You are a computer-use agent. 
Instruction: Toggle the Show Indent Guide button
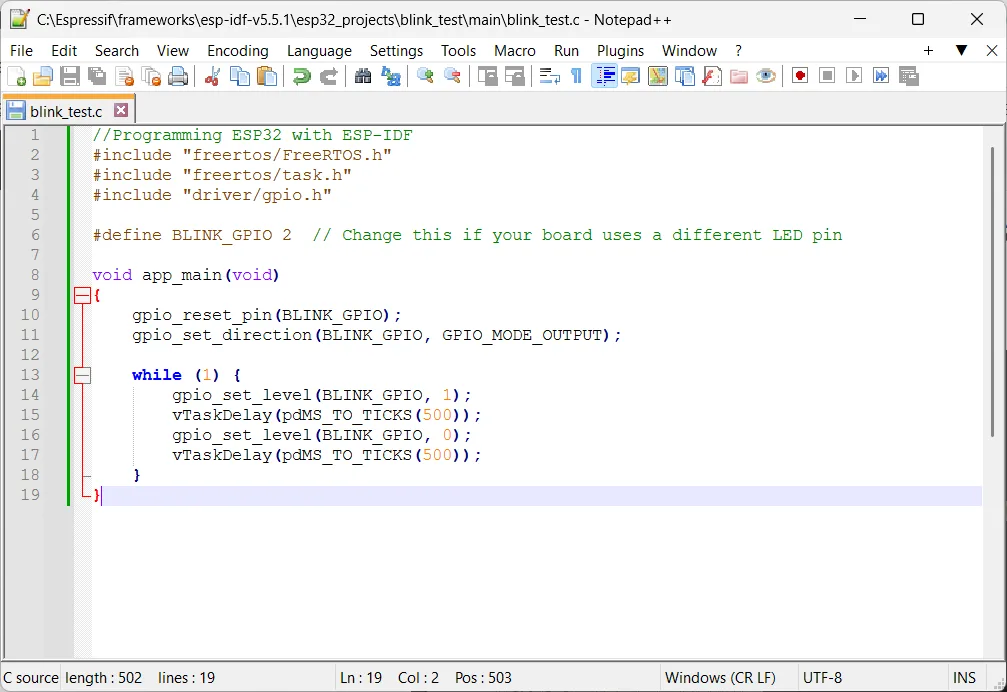point(604,76)
